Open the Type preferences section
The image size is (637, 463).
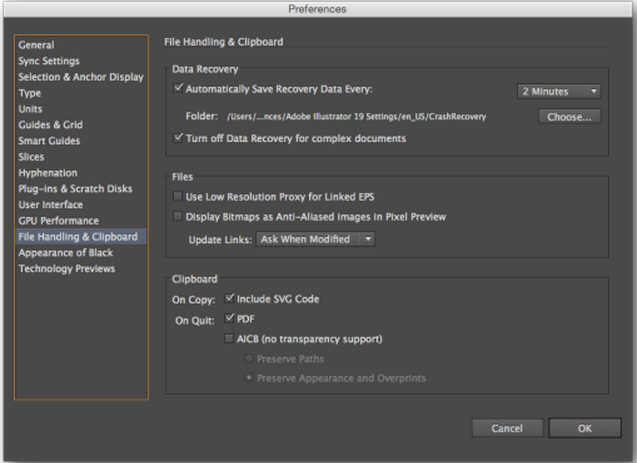(30, 93)
